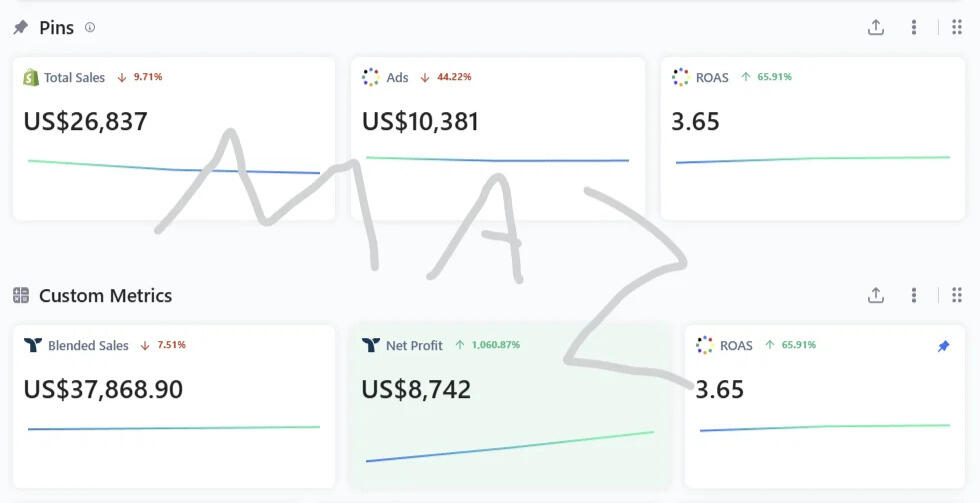Click the Triple Whale icon on Blended Sales

pos(33,345)
